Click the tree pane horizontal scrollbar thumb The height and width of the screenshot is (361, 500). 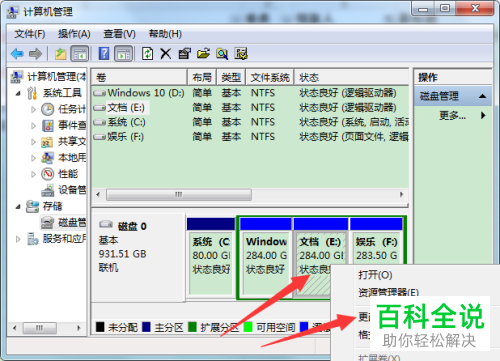point(39,328)
